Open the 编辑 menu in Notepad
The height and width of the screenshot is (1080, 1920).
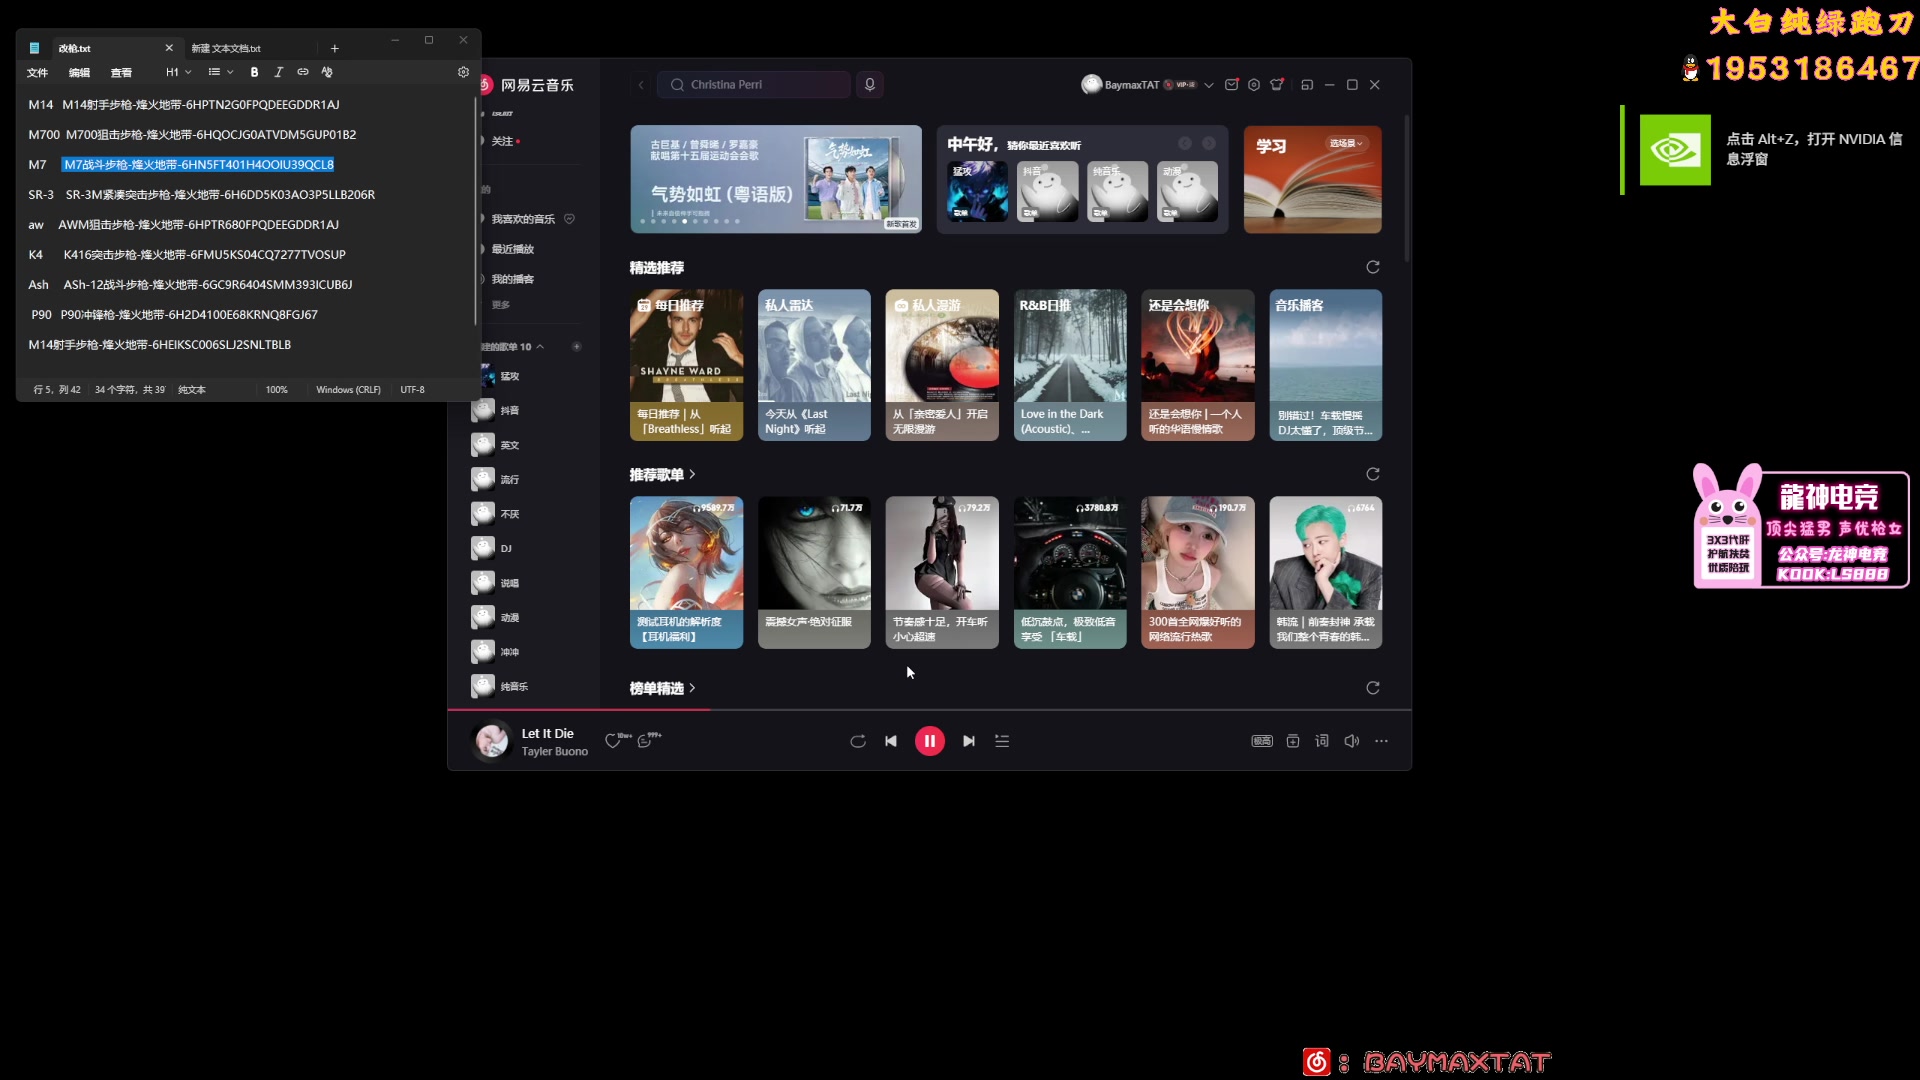click(x=79, y=72)
